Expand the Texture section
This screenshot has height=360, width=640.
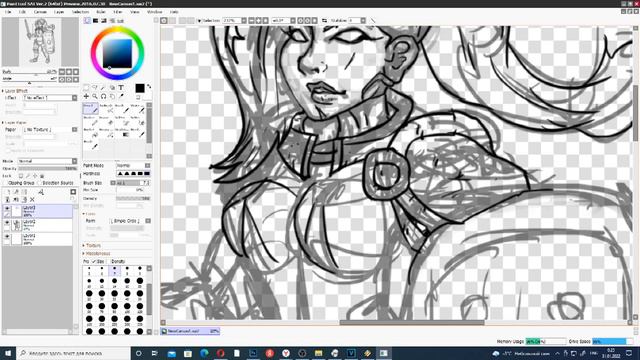pos(92,246)
